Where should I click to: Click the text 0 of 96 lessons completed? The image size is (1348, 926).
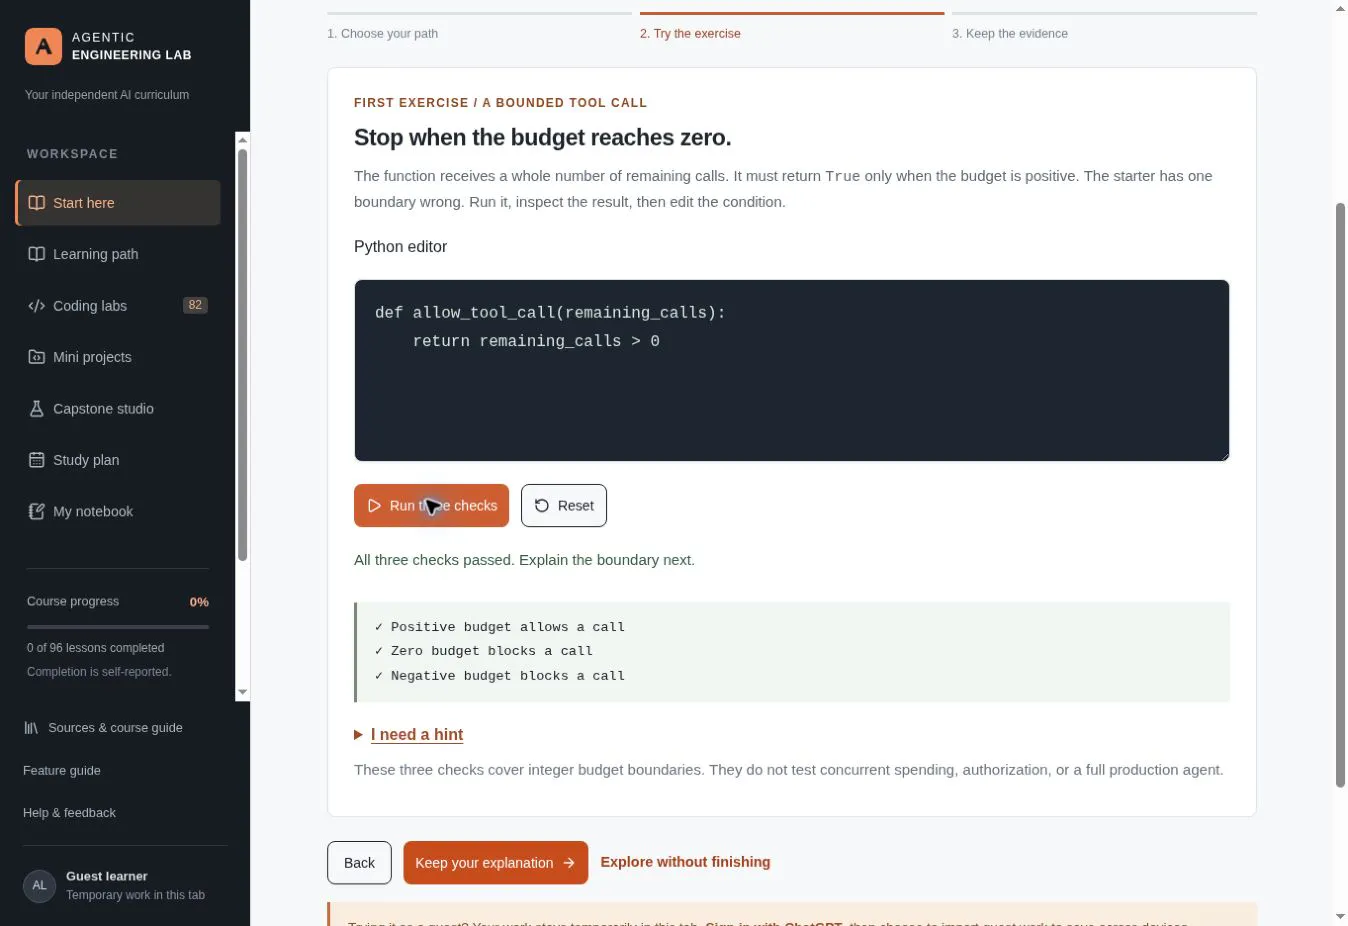tap(96, 648)
